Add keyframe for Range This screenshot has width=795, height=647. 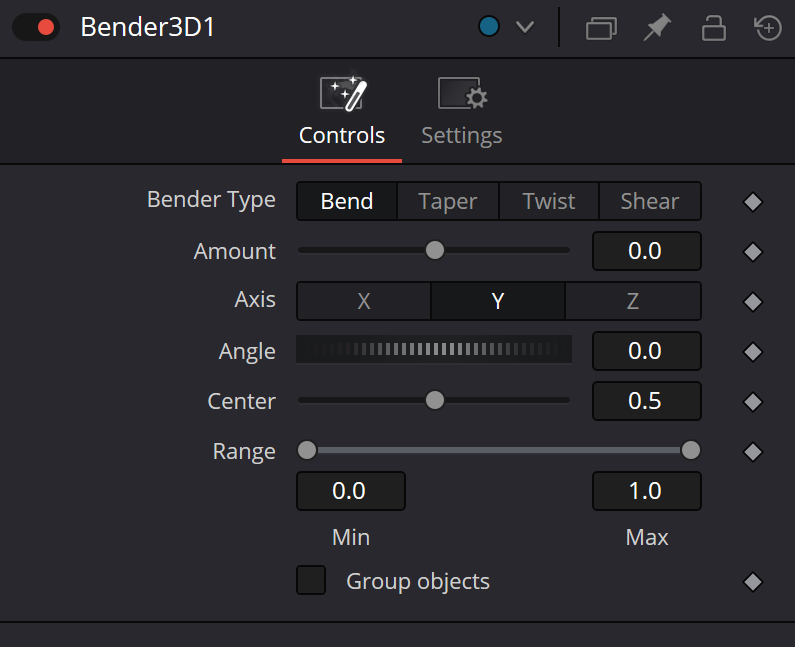[753, 451]
